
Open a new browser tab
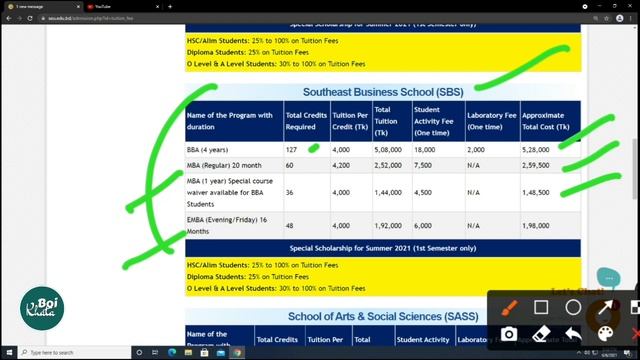tap(170, 7)
